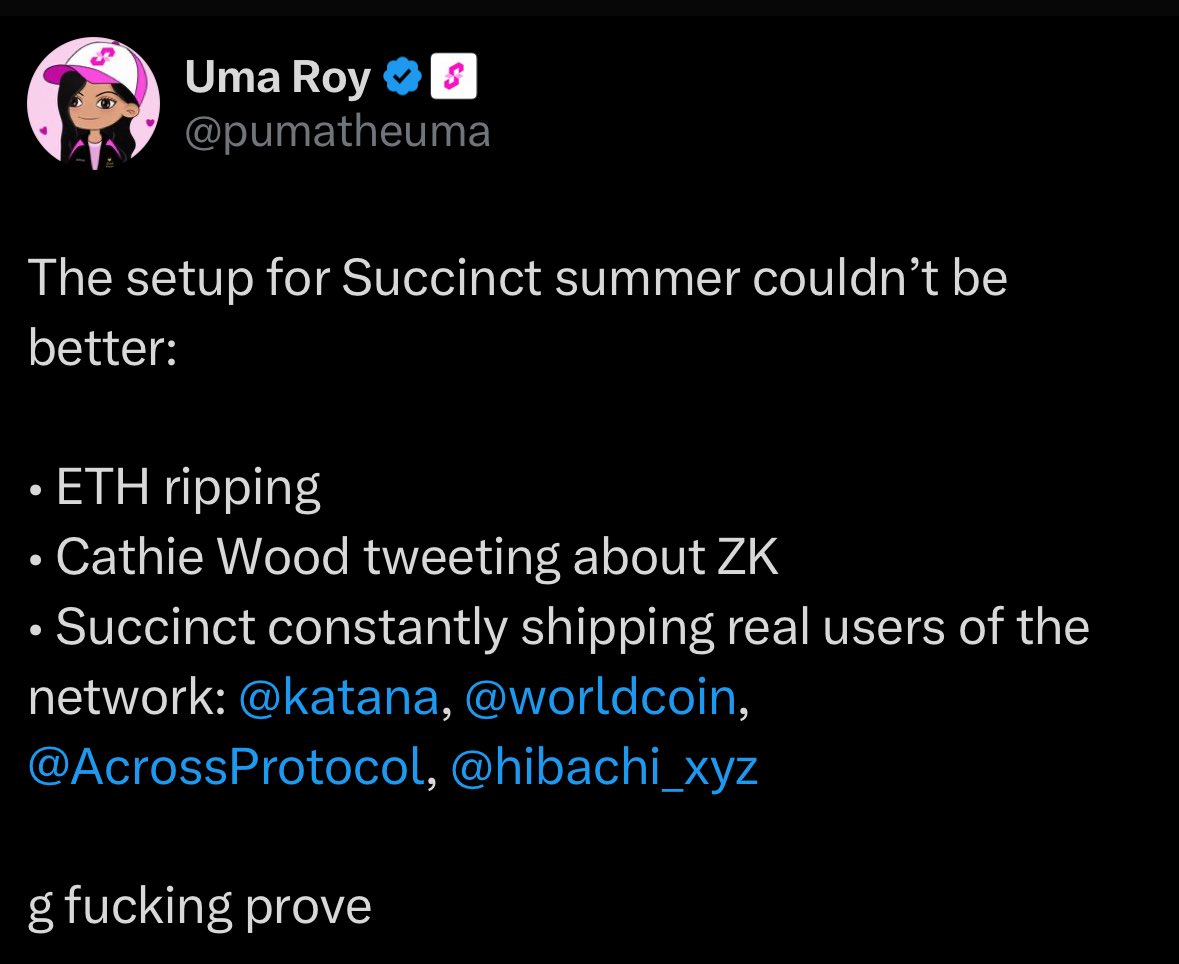Open the @worldcoin mention link
The image size is (1179, 964).
[x=601, y=697]
